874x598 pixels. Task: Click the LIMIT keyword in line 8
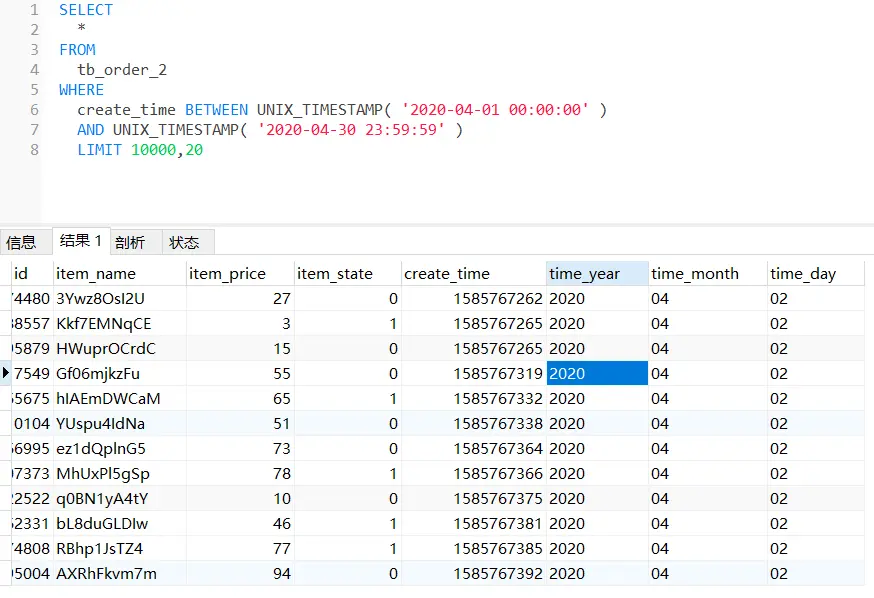click(x=99, y=150)
